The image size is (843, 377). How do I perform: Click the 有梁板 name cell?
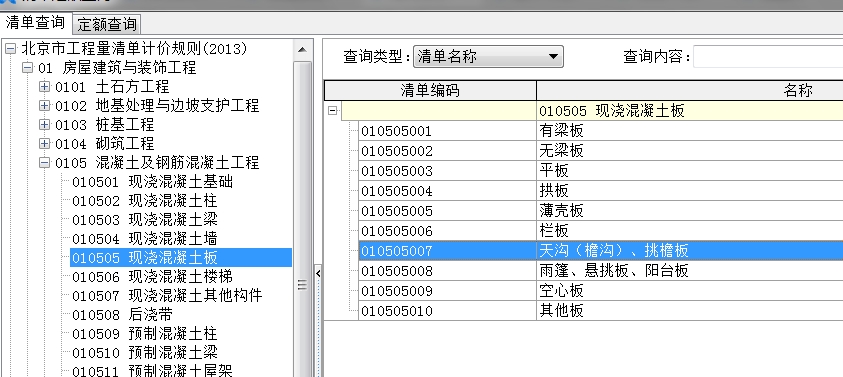(x=690, y=131)
